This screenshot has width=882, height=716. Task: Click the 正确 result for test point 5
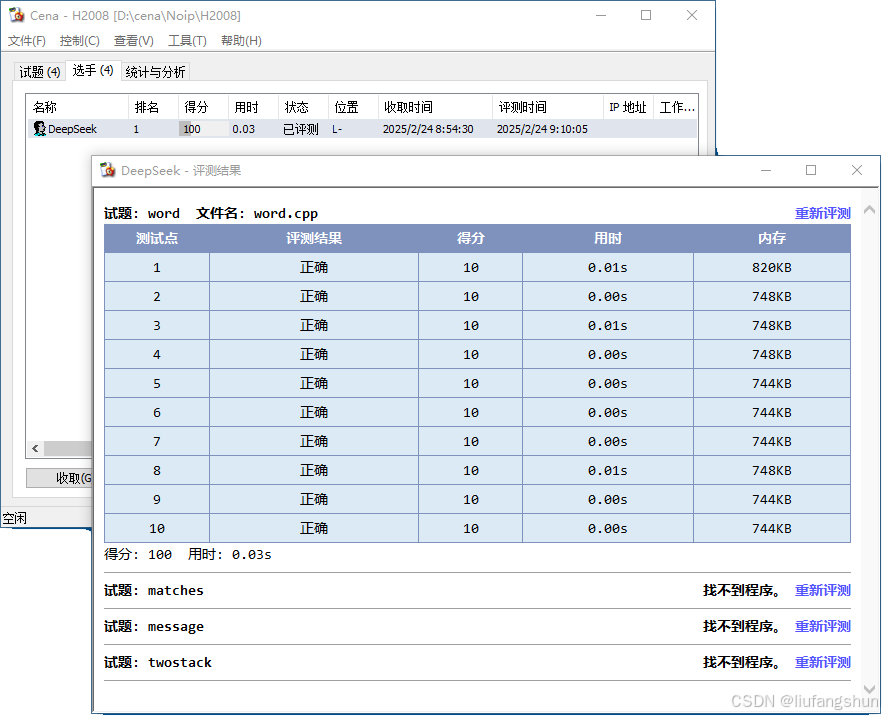[x=314, y=383]
